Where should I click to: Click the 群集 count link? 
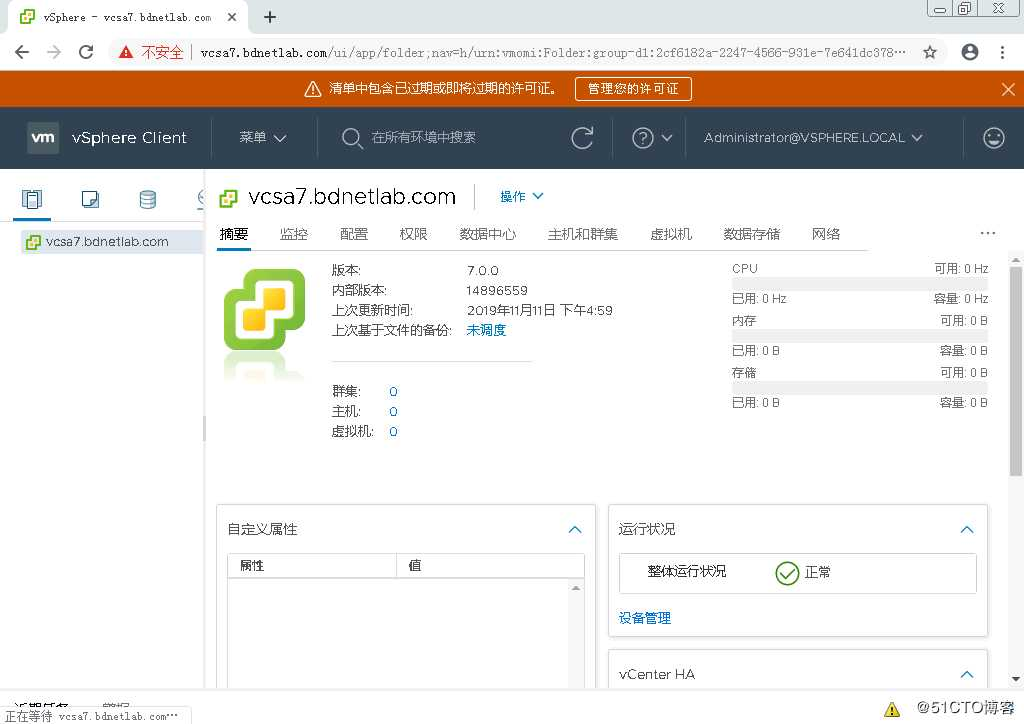point(393,392)
